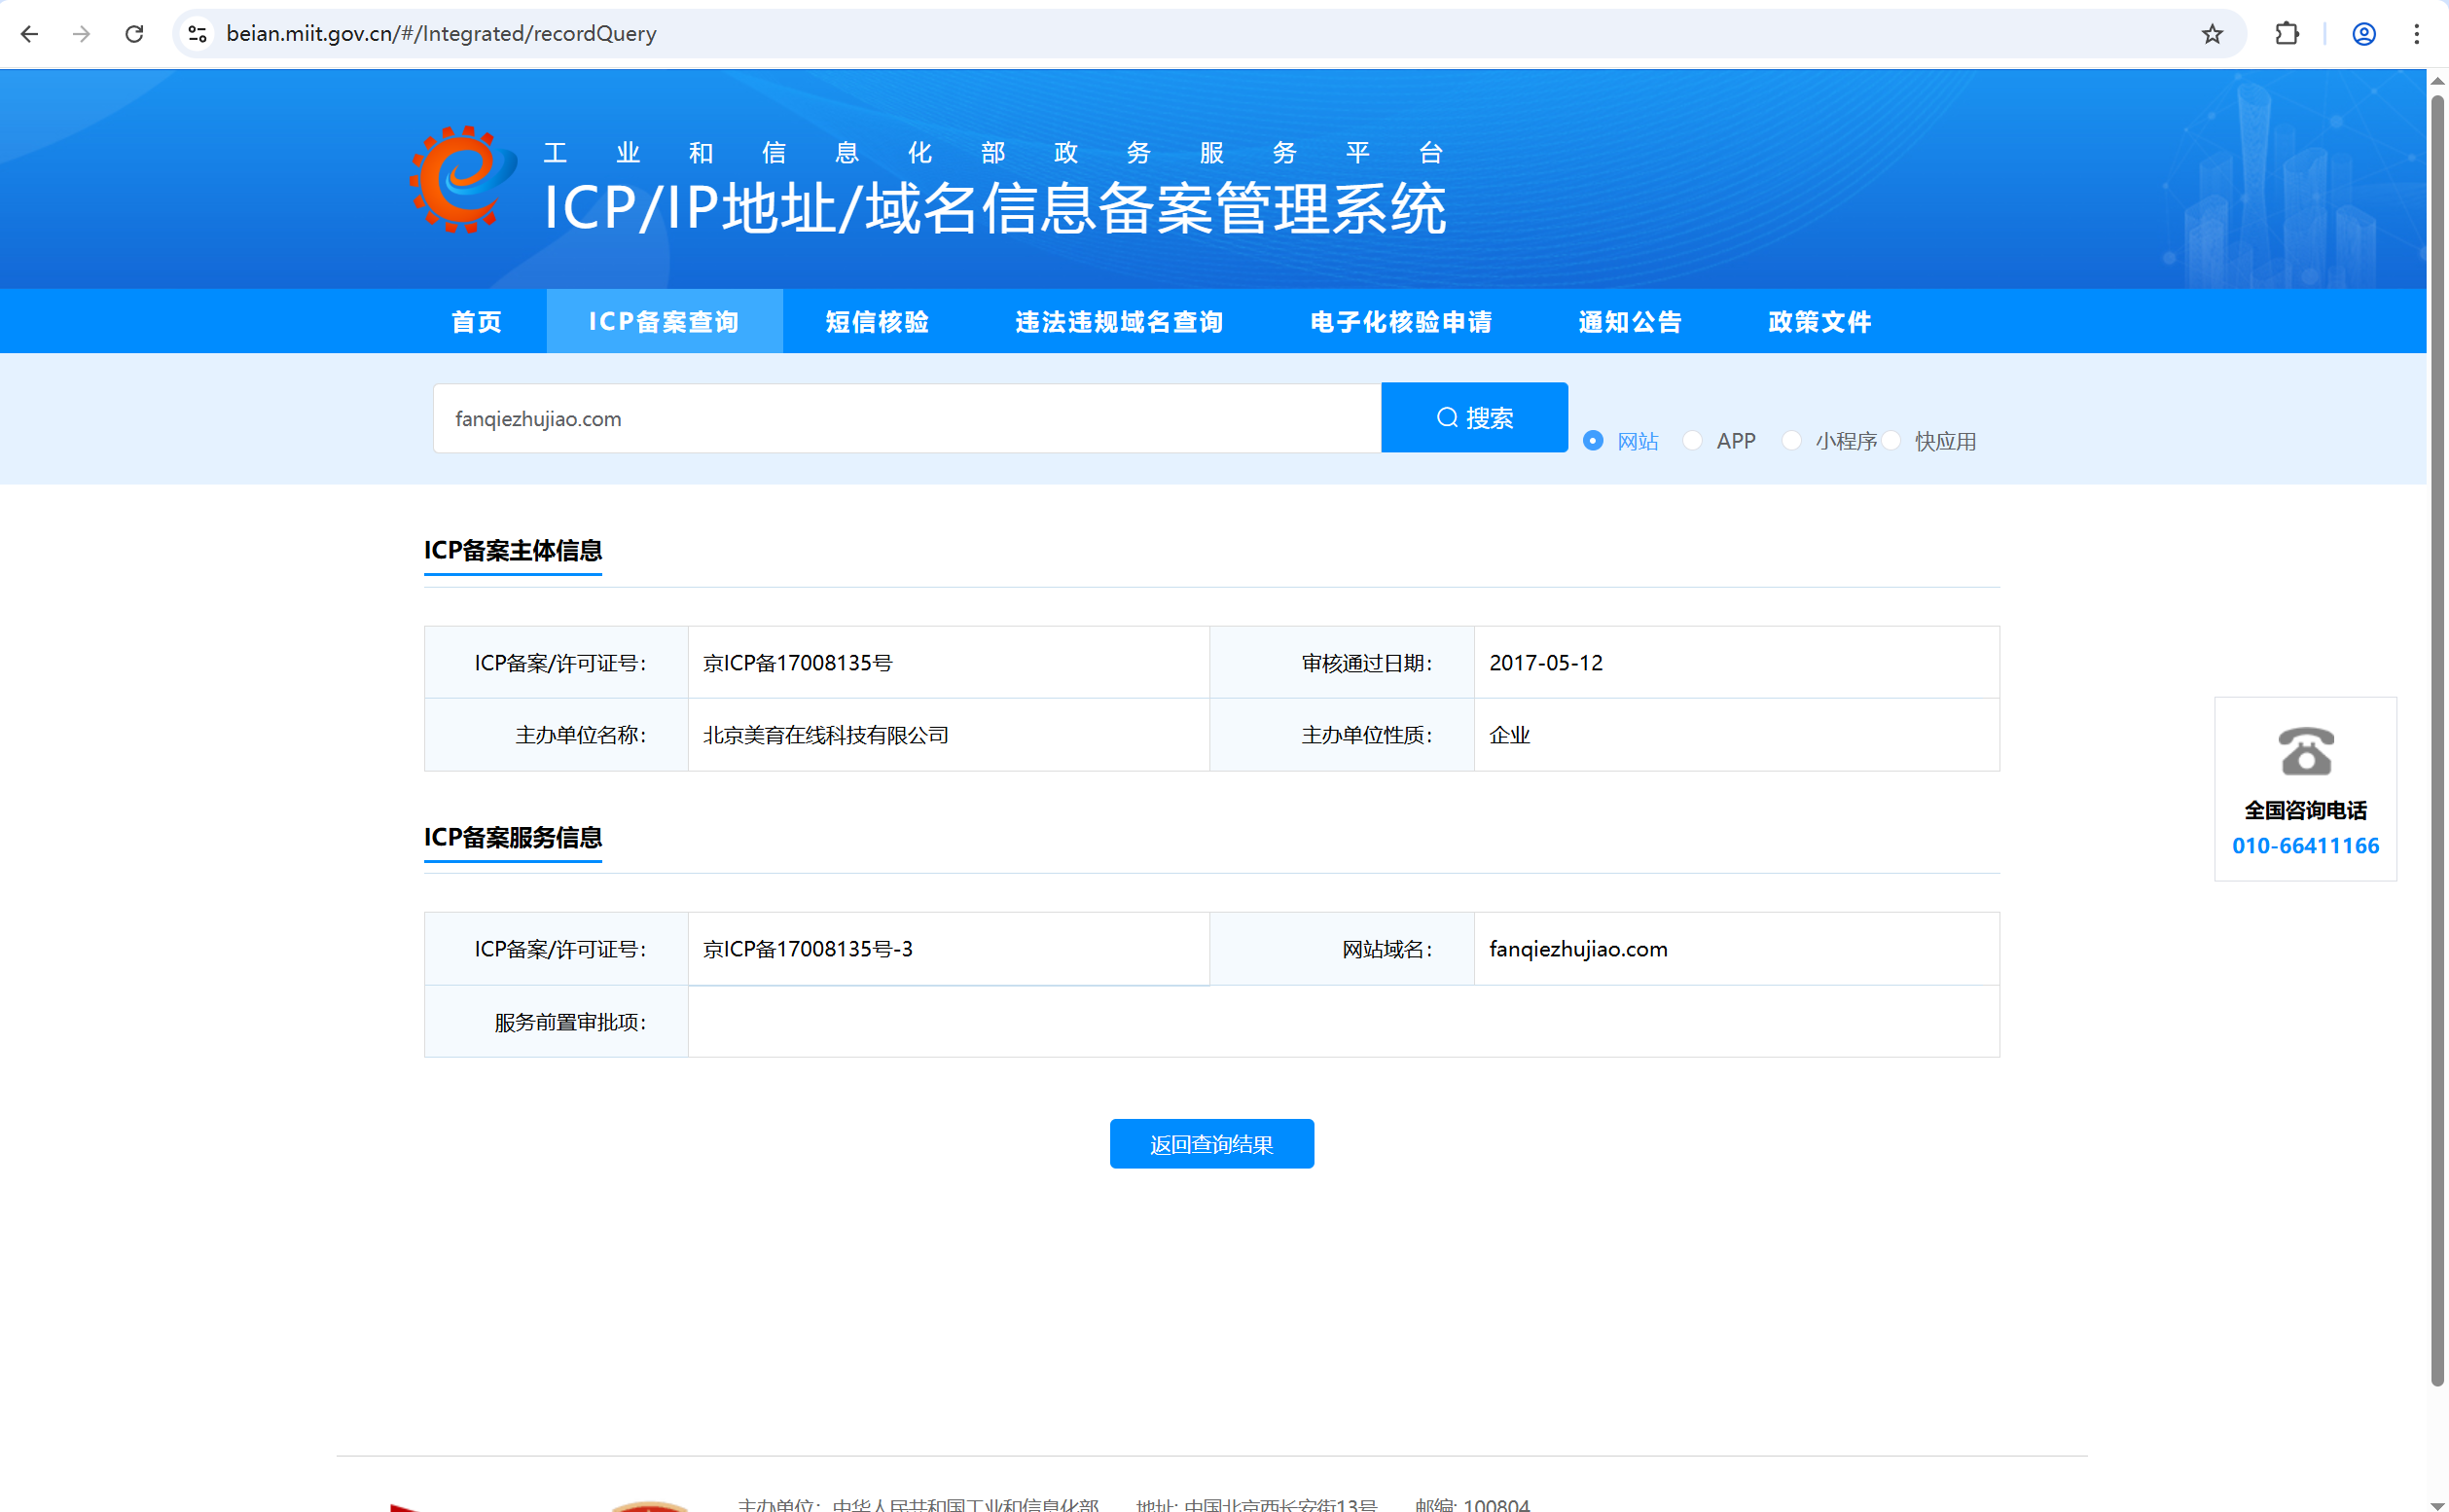Open Chrome's three-dot menu
The image size is (2449, 1512).
[x=2416, y=34]
